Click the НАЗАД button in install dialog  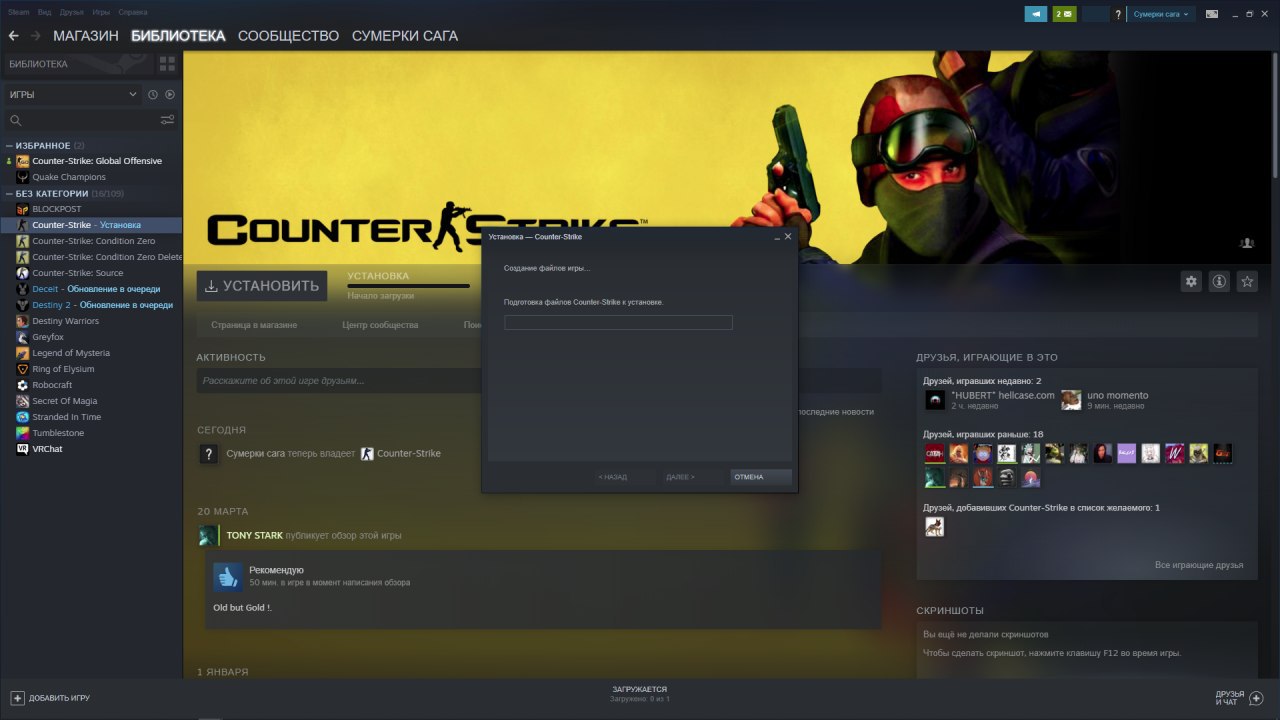[625, 477]
